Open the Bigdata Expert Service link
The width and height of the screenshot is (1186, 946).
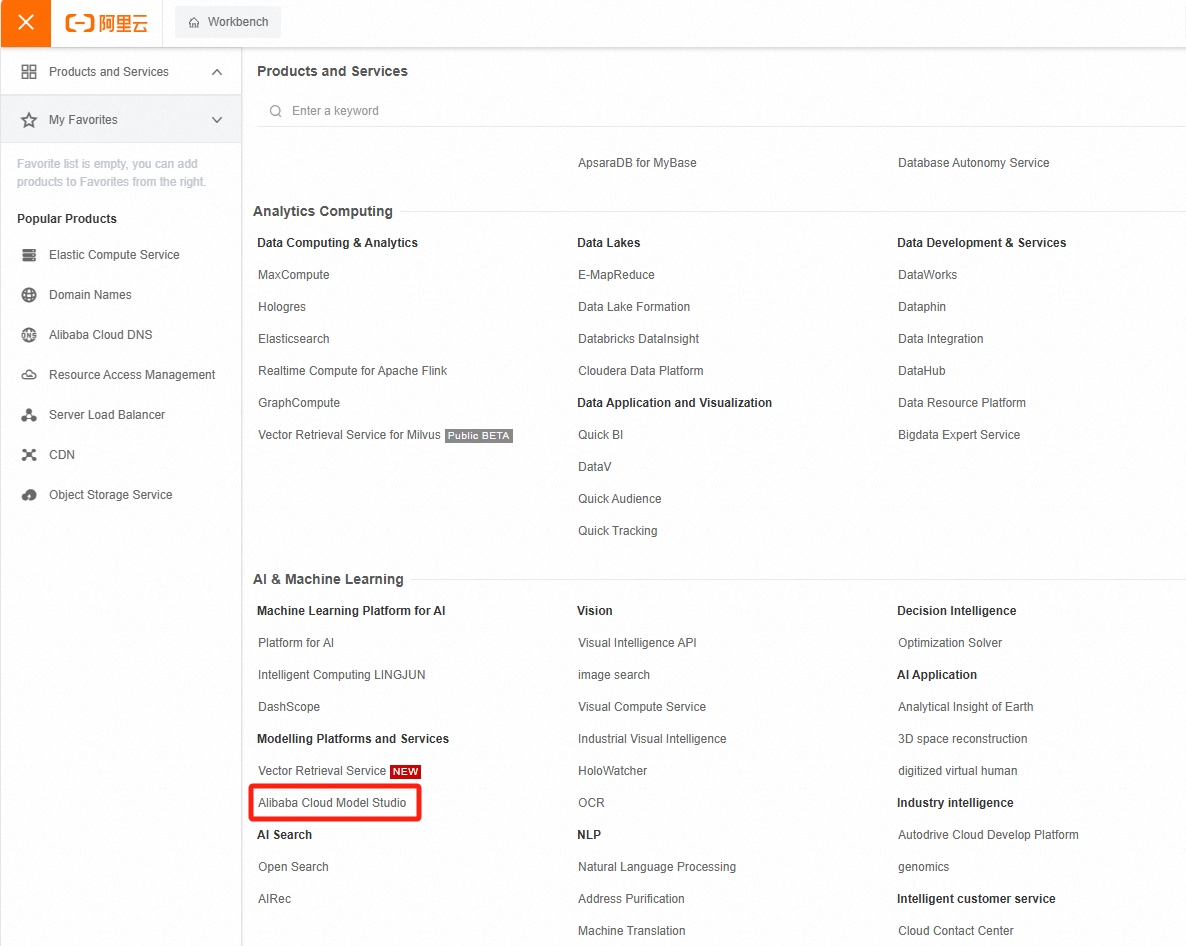click(x=958, y=435)
